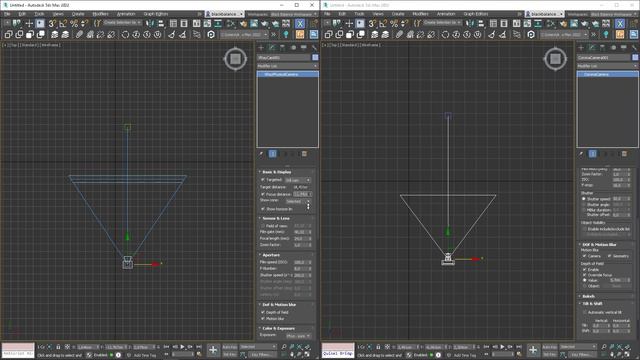Click remove modifier trash icon in right panel

624,154
